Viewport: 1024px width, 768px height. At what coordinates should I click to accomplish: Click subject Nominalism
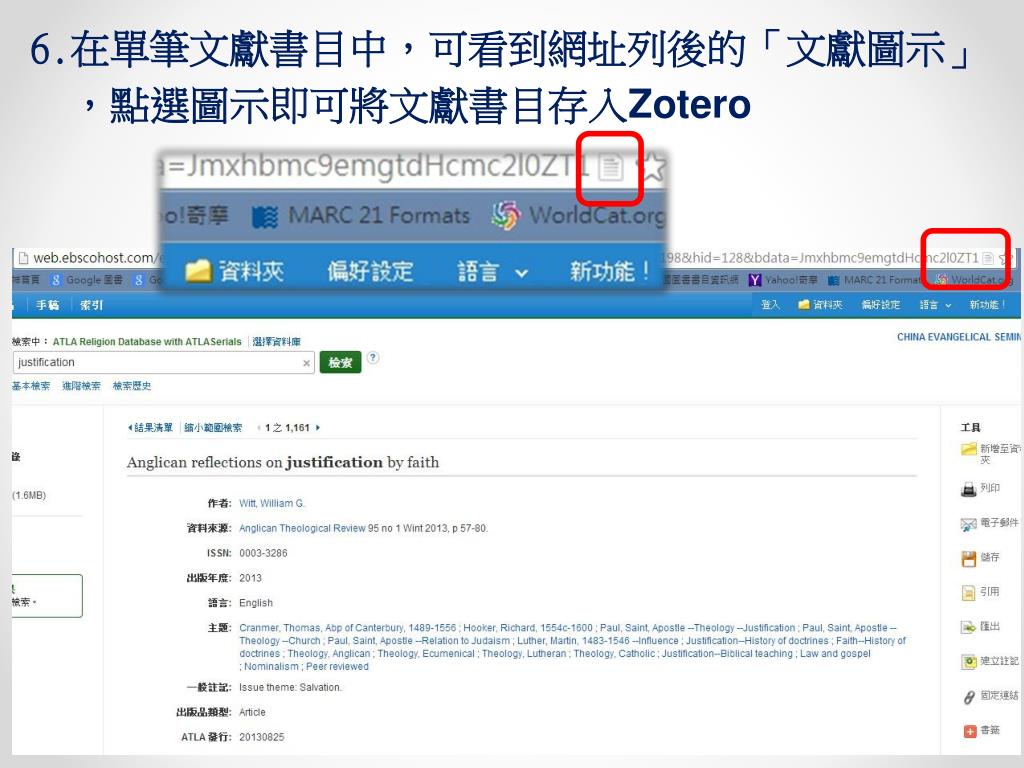(271, 667)
